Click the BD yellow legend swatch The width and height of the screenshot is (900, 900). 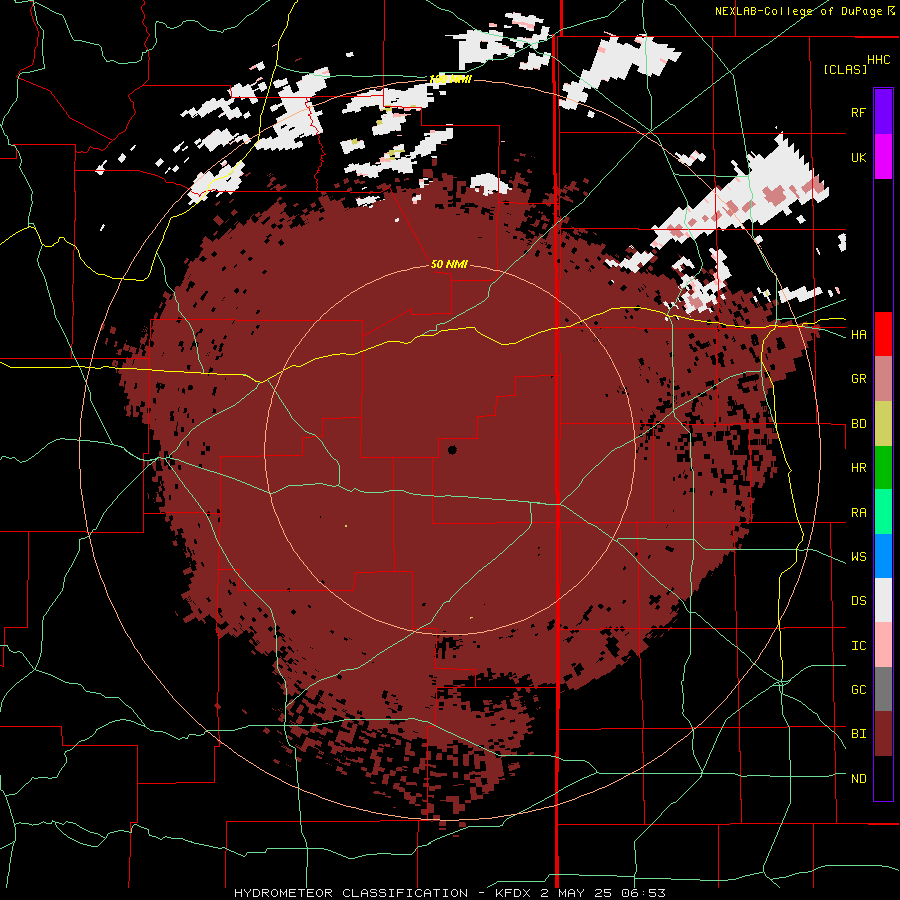tap(883, 424)
